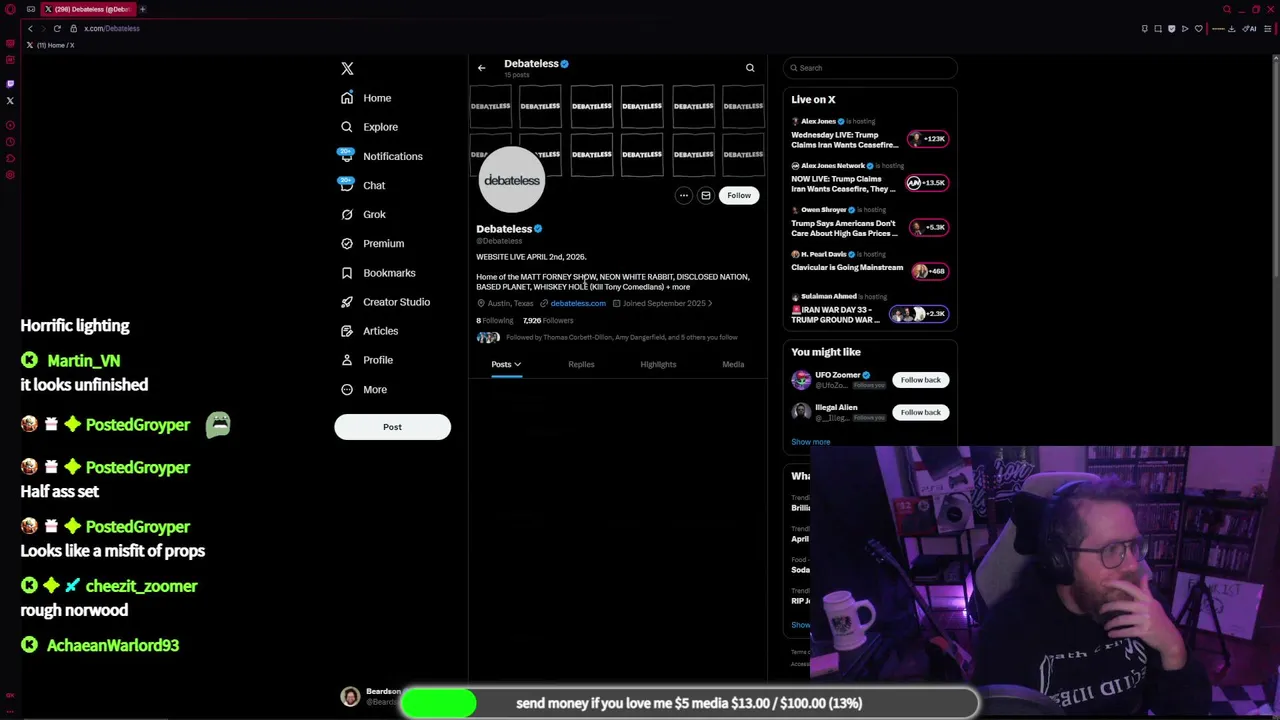Open a new browser tab with plus
Image resolution: width=1280 pixels, height=720 pixels.
click(142, 9)
